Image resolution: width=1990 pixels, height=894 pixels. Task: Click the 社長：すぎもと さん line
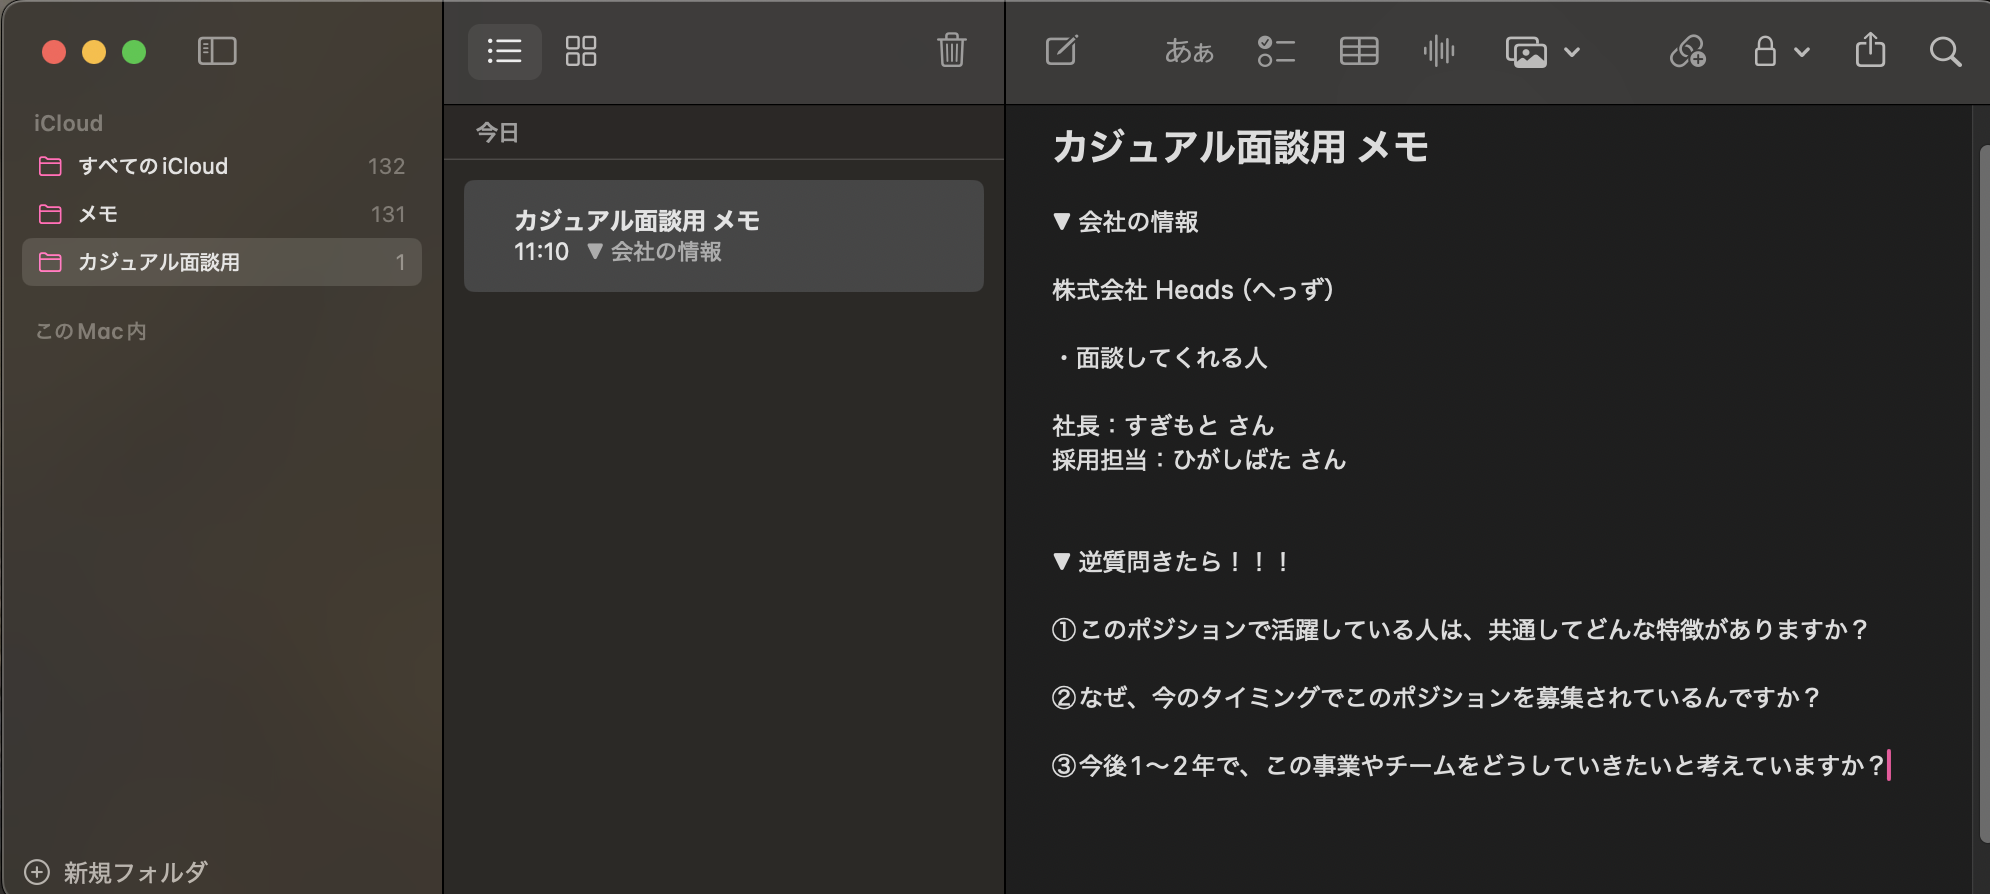(x=1163, y=426)
